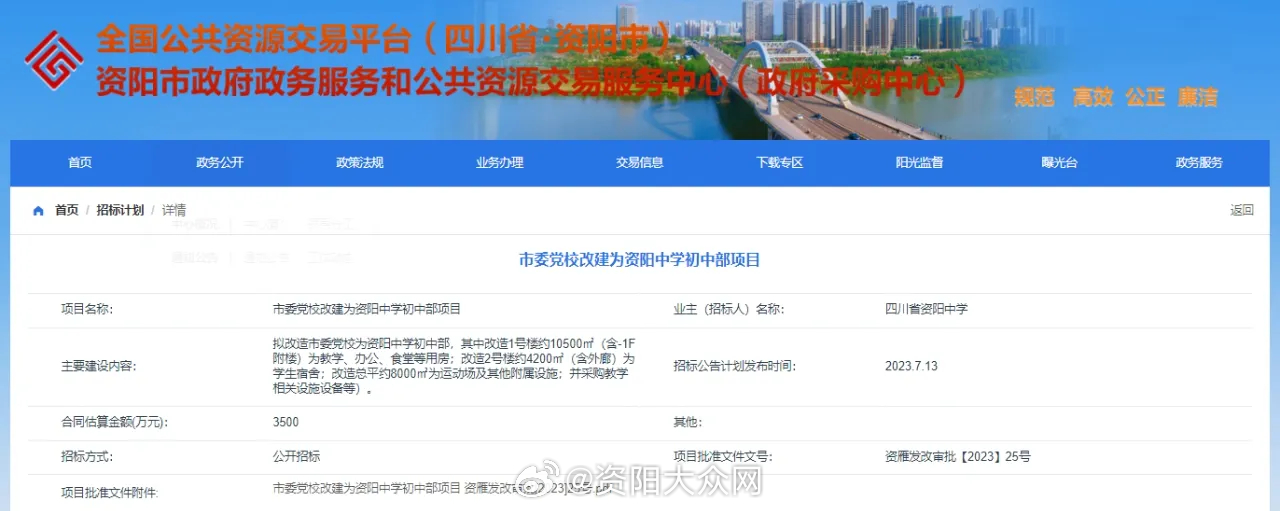Click the slogan 规范 高效 公正 廉洁
Image resolution: width=1280 pixels, height=511 pixels.
[1115, 97]
